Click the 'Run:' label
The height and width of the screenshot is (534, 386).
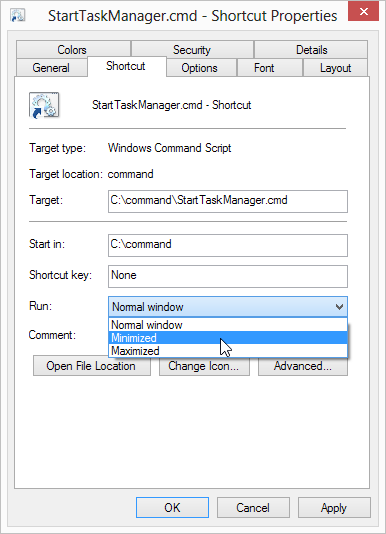pyautogui.click(x=41, y=306)
